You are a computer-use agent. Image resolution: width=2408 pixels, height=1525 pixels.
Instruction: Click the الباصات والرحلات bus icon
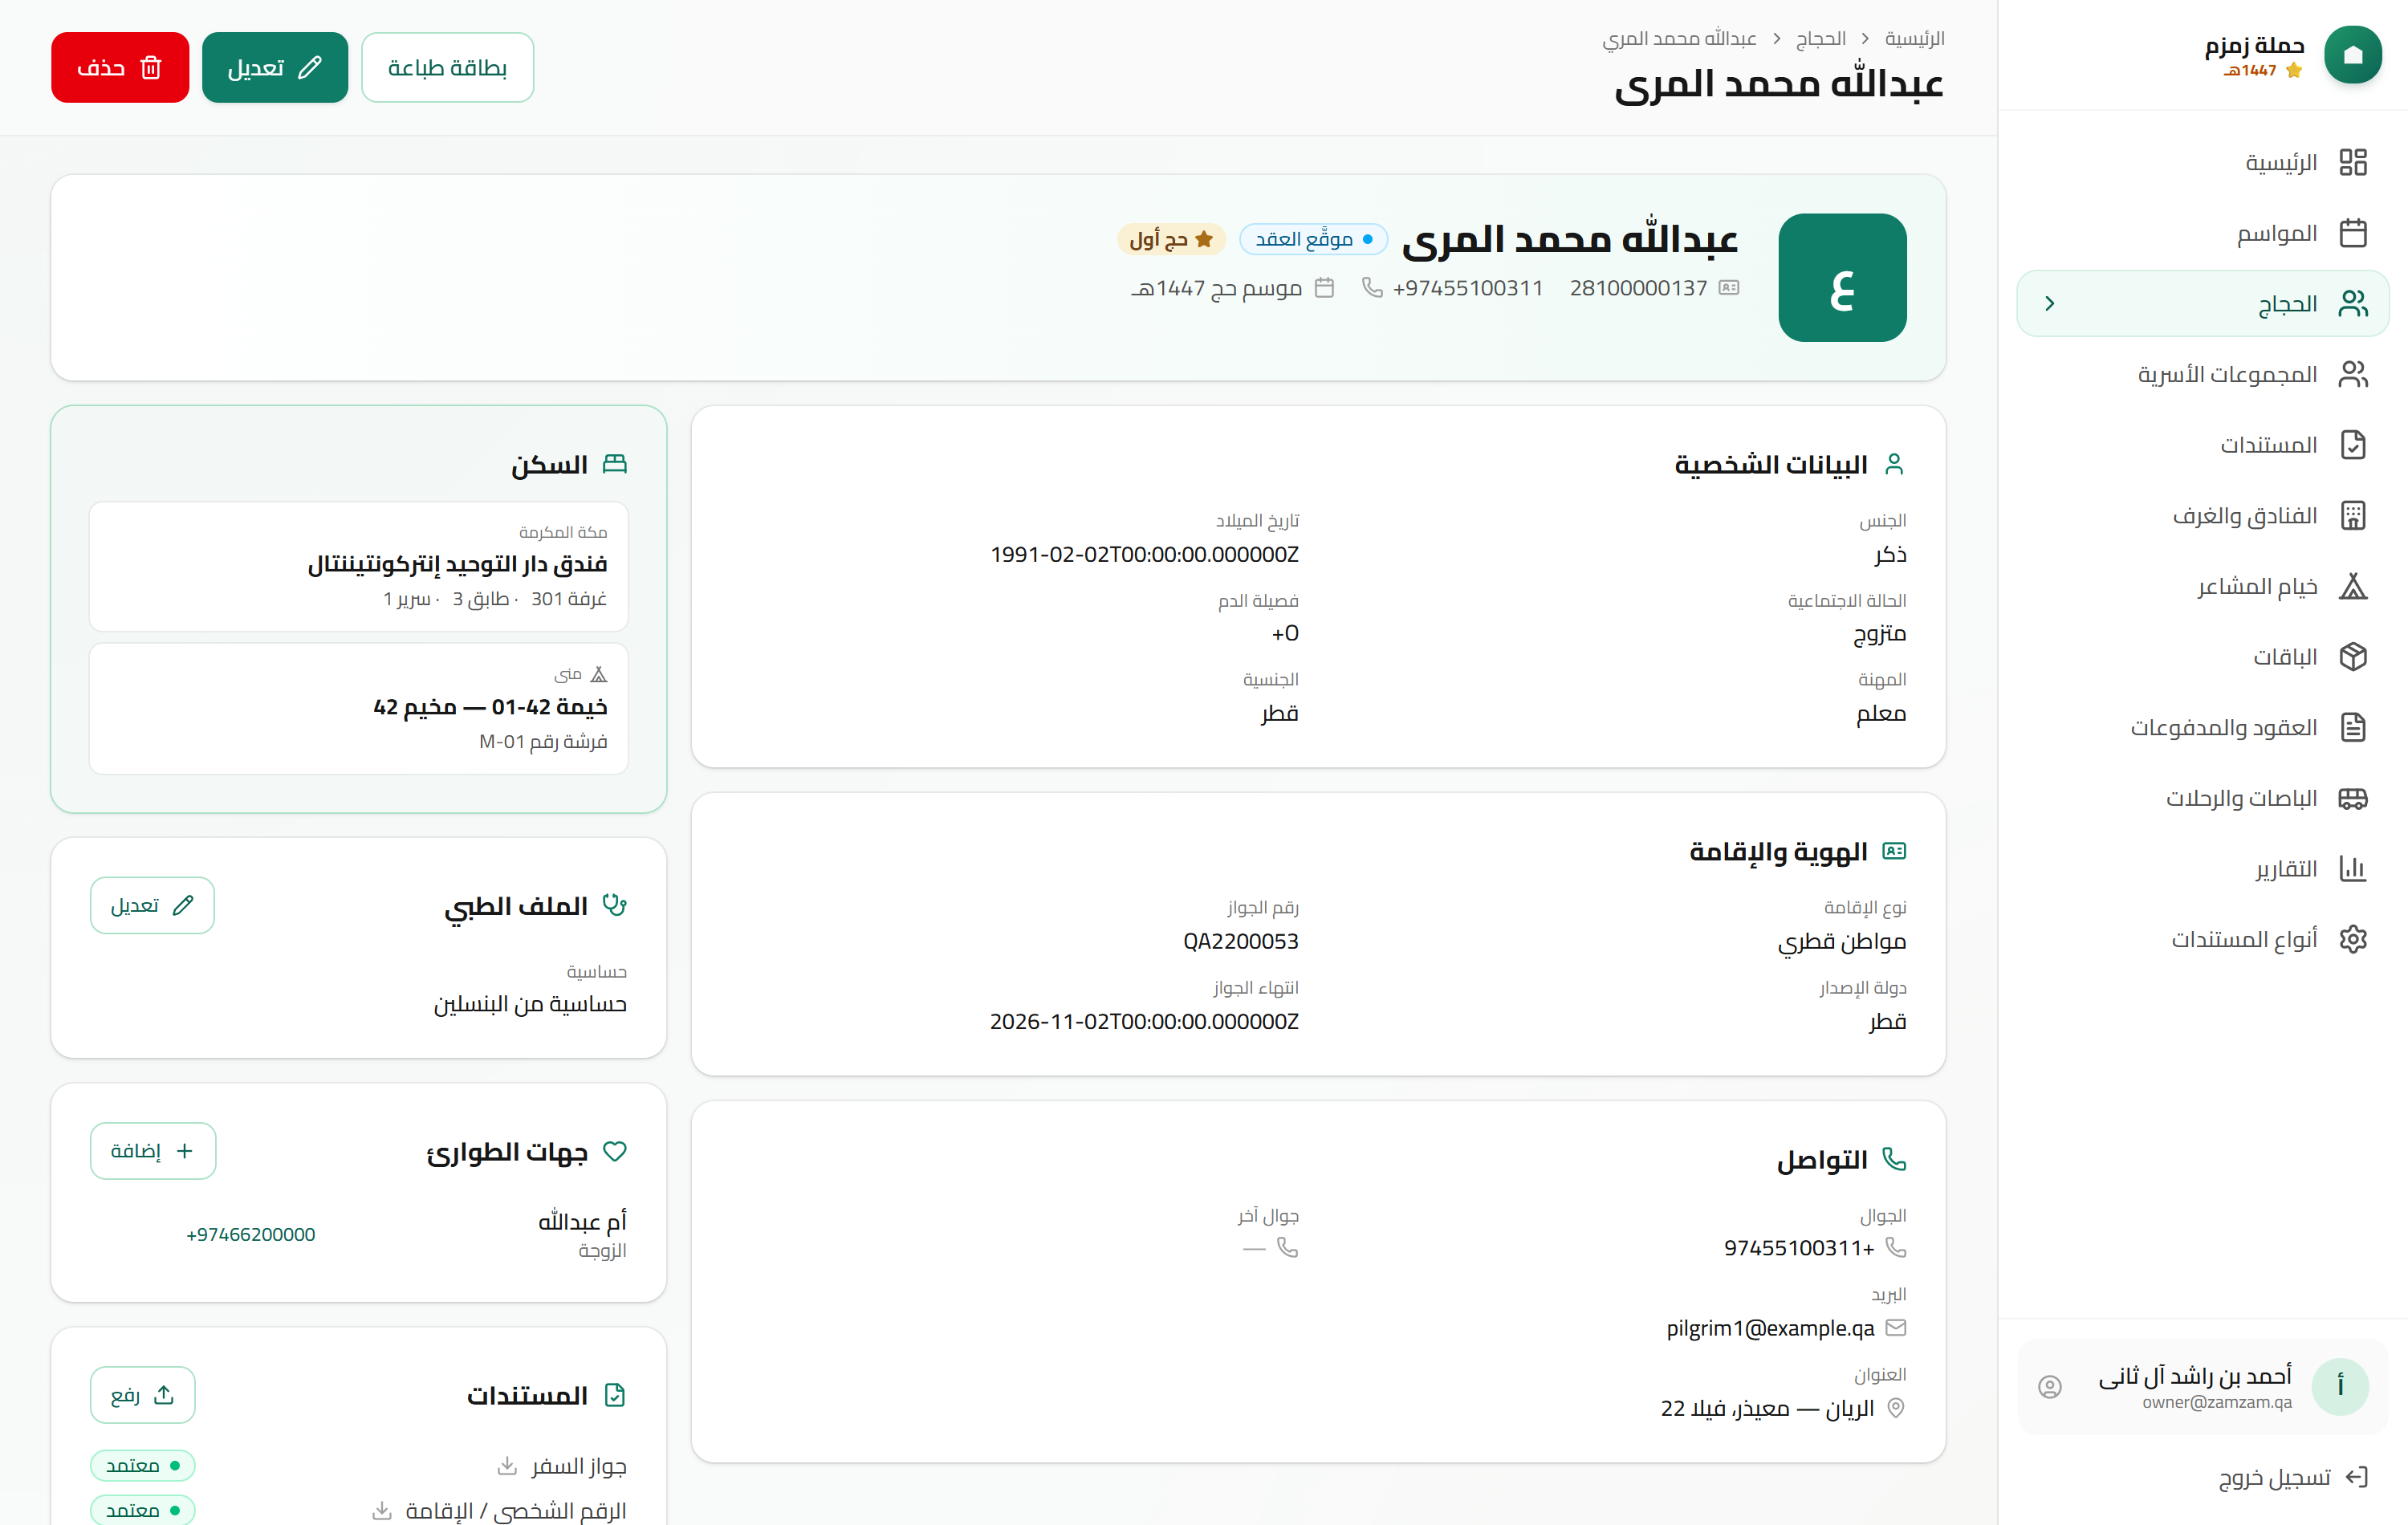click(2352, 798)
